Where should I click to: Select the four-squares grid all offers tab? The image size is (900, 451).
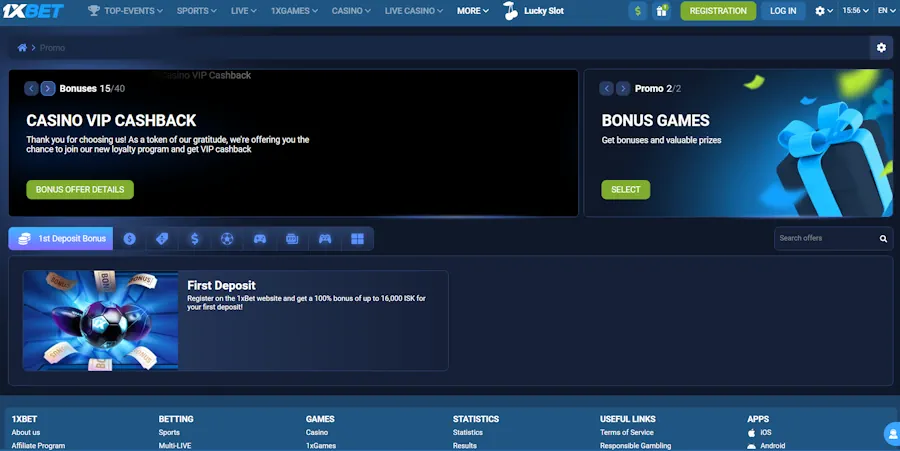pyautogui.click(x=358, y=239)
